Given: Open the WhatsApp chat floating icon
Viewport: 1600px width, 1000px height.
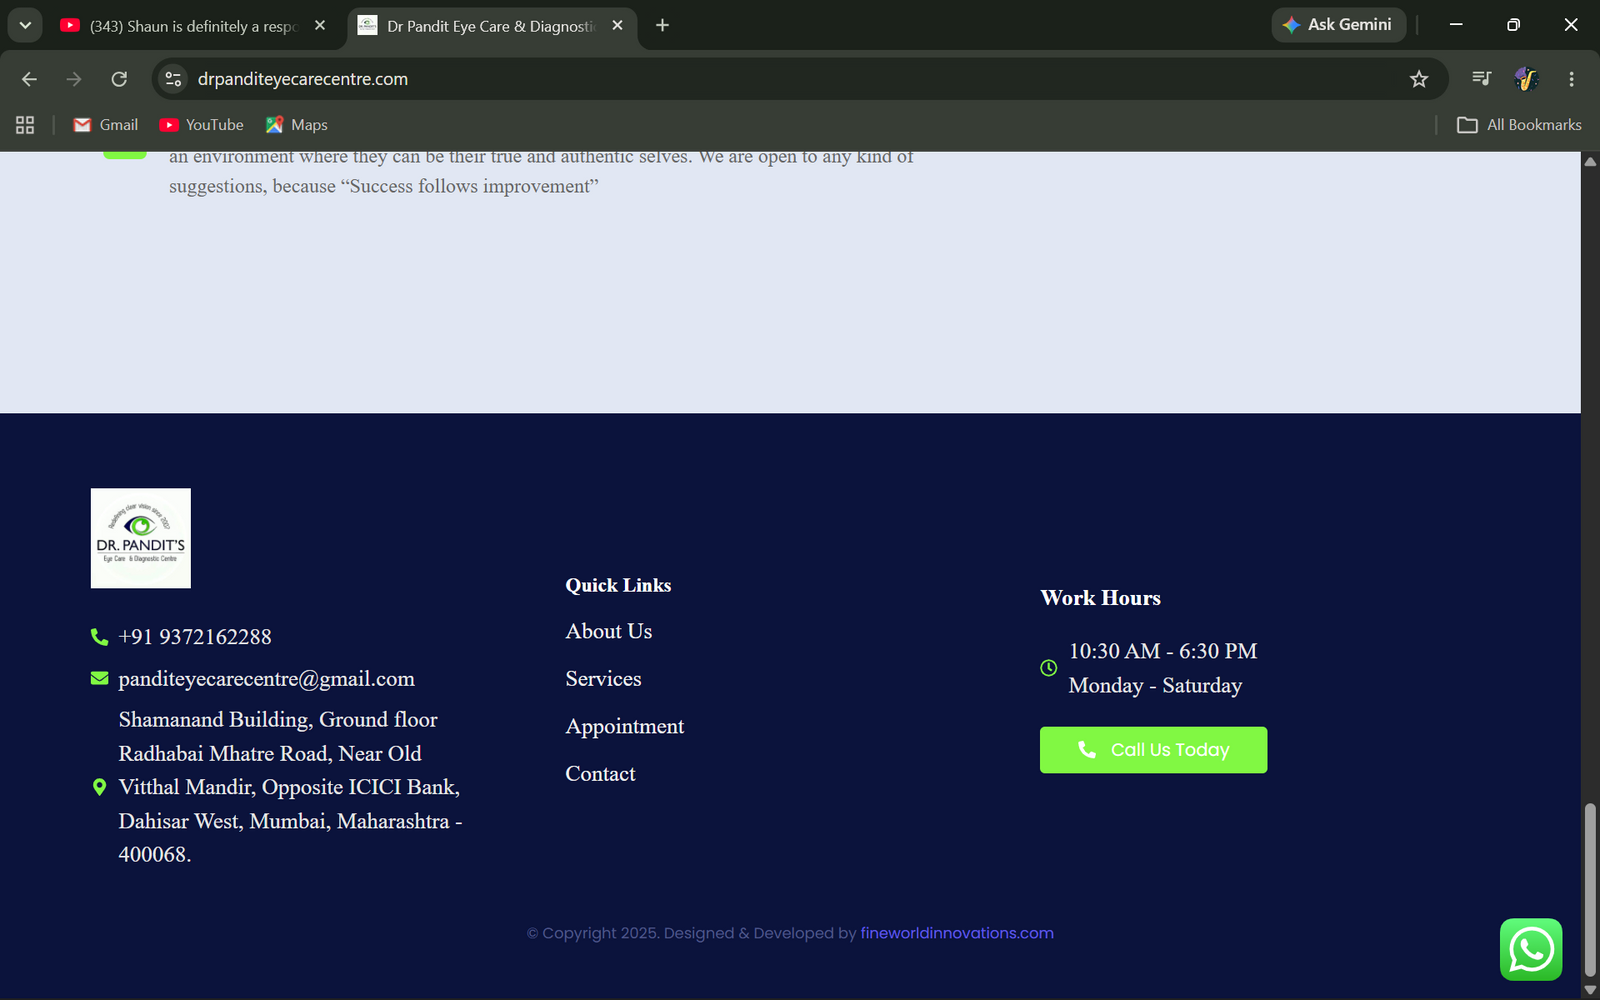Looking at the screenshot, I should coord(1531,949).
